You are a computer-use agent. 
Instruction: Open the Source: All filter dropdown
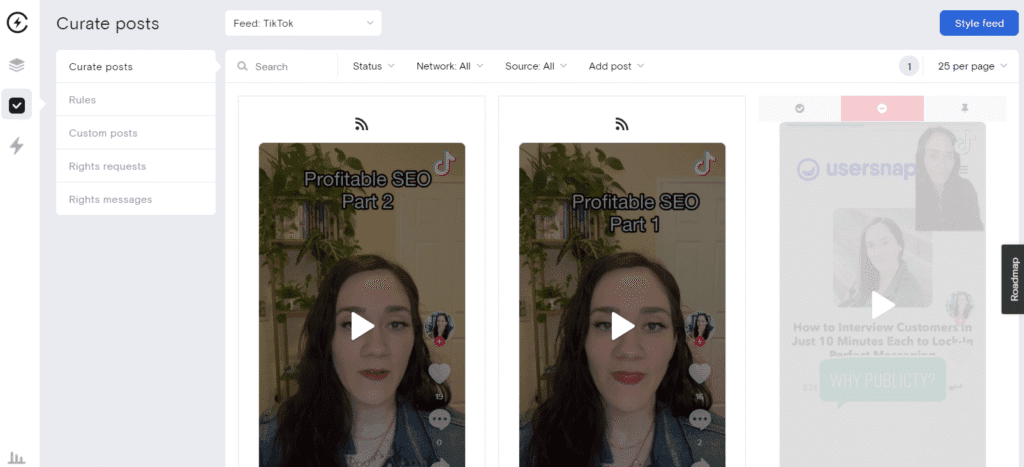point(536,66)
